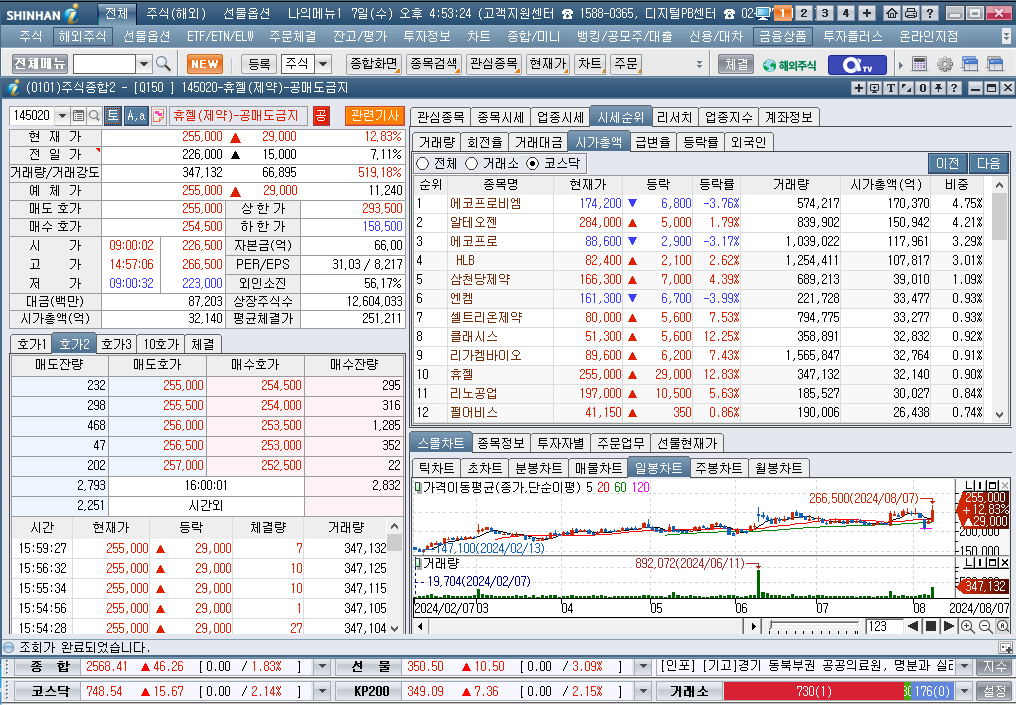Open the 해외주식 menu
Screen dimensions: 1016x705
82,36
